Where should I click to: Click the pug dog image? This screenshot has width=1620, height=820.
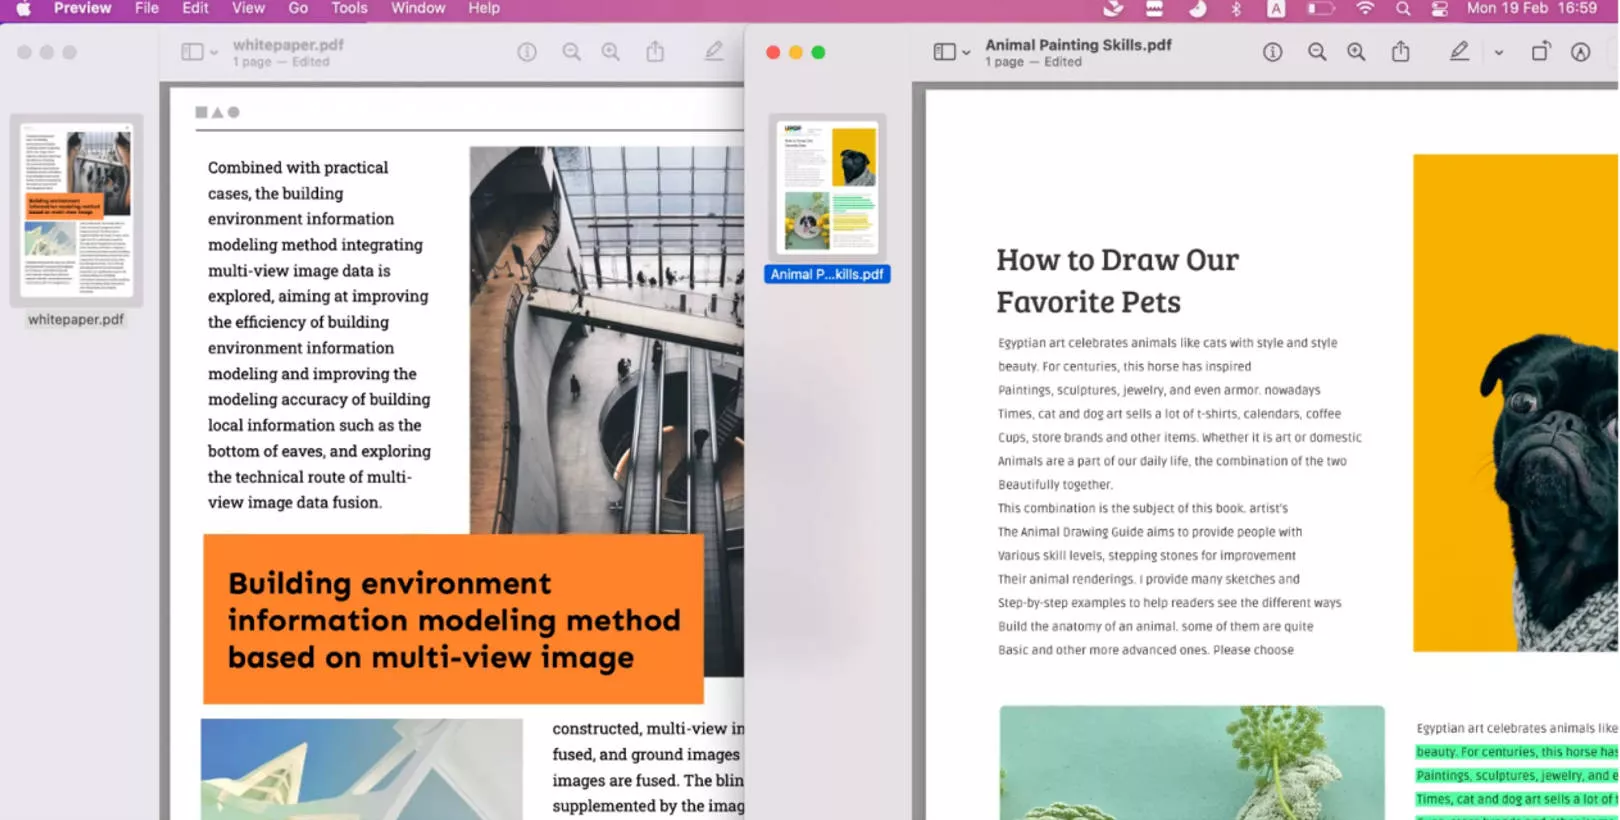coord(1515,403)
